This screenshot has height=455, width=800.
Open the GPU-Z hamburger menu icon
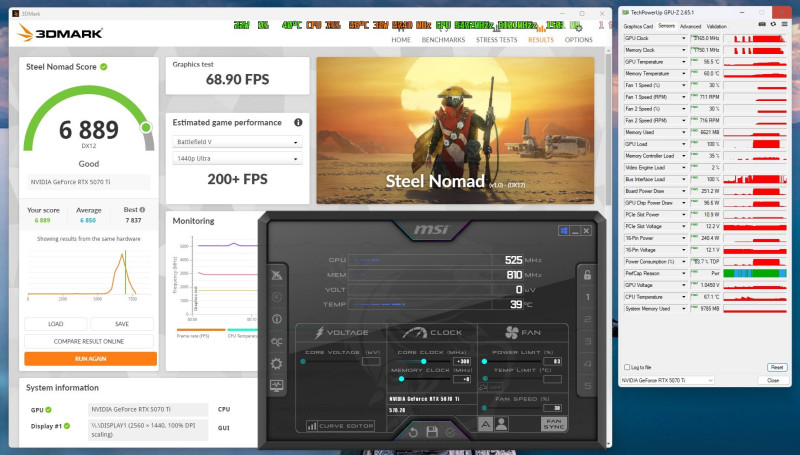click(x=785, y=24)
